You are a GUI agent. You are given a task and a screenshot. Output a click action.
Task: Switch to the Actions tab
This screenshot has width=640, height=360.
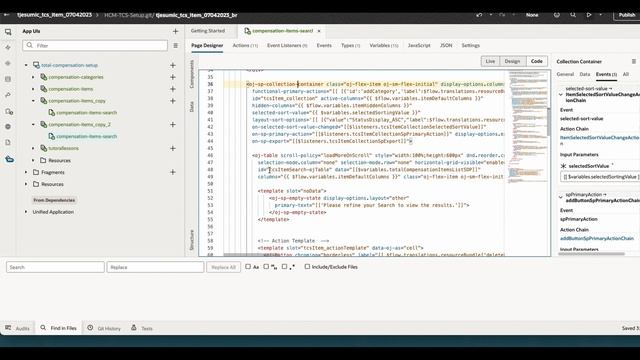[x=245, y=45]
